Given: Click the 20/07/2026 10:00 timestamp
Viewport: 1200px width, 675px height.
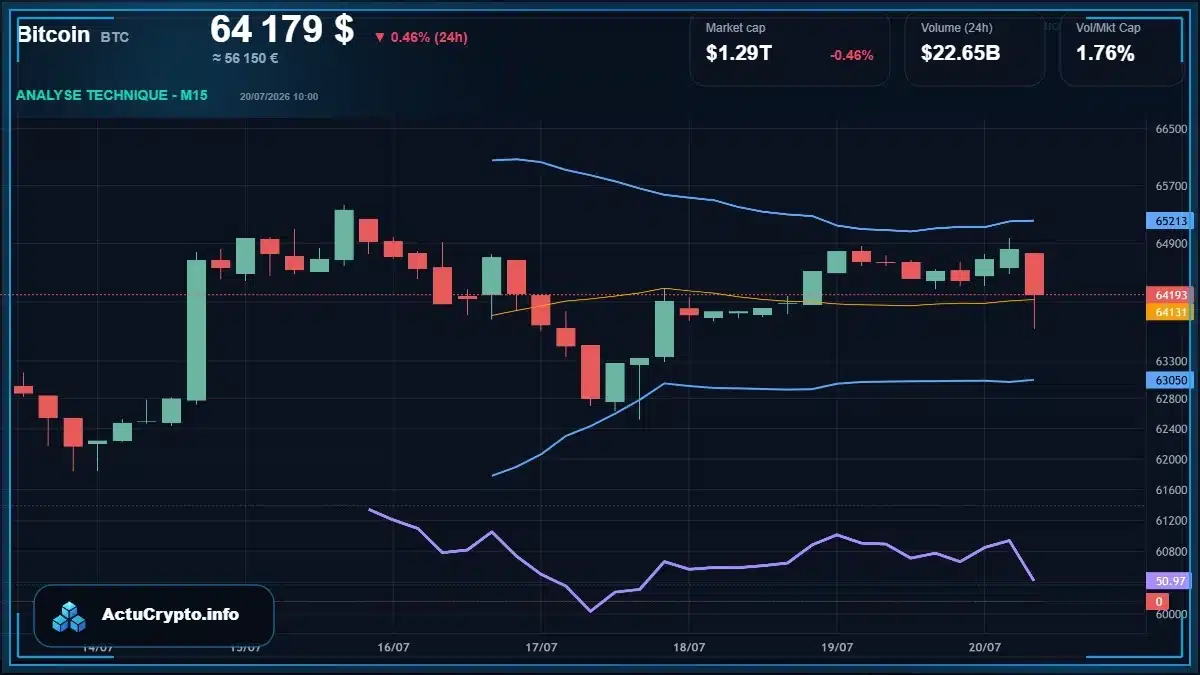Looking at the screenshot, I should point(279,97).
